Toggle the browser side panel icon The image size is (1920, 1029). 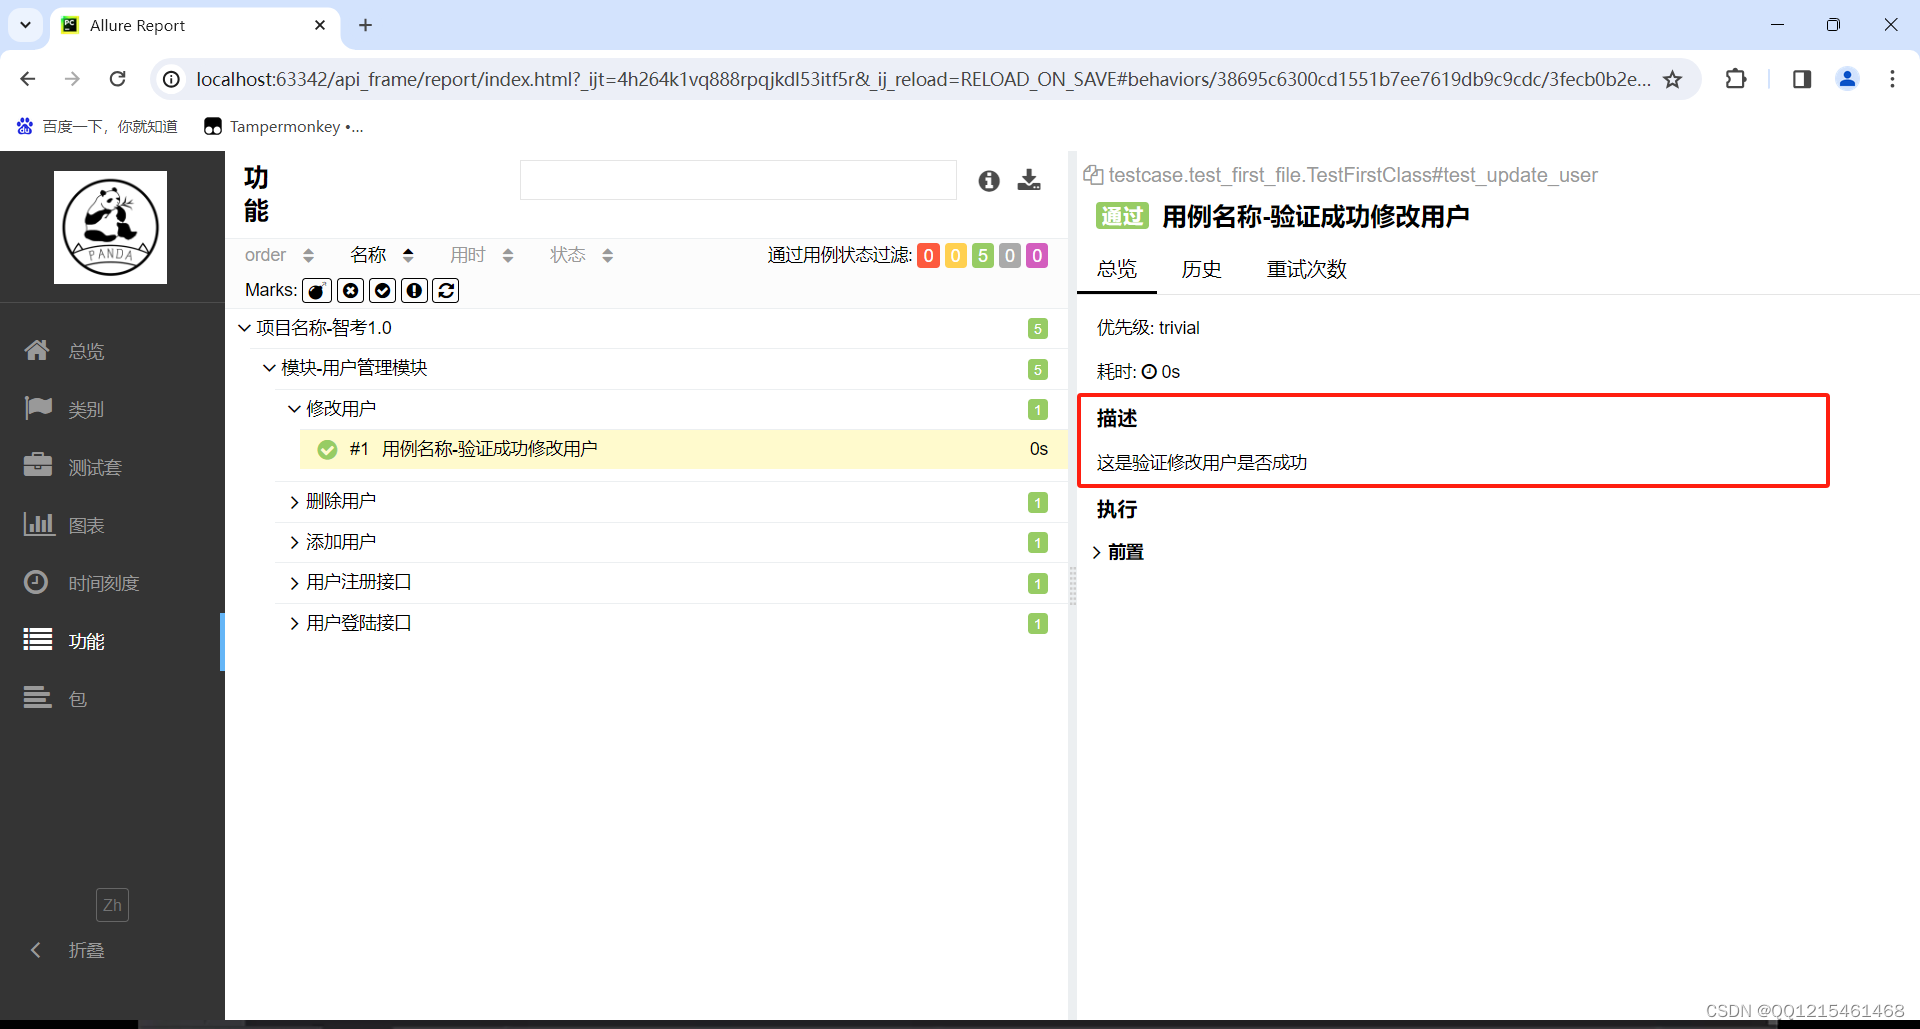coord(1802,79)
